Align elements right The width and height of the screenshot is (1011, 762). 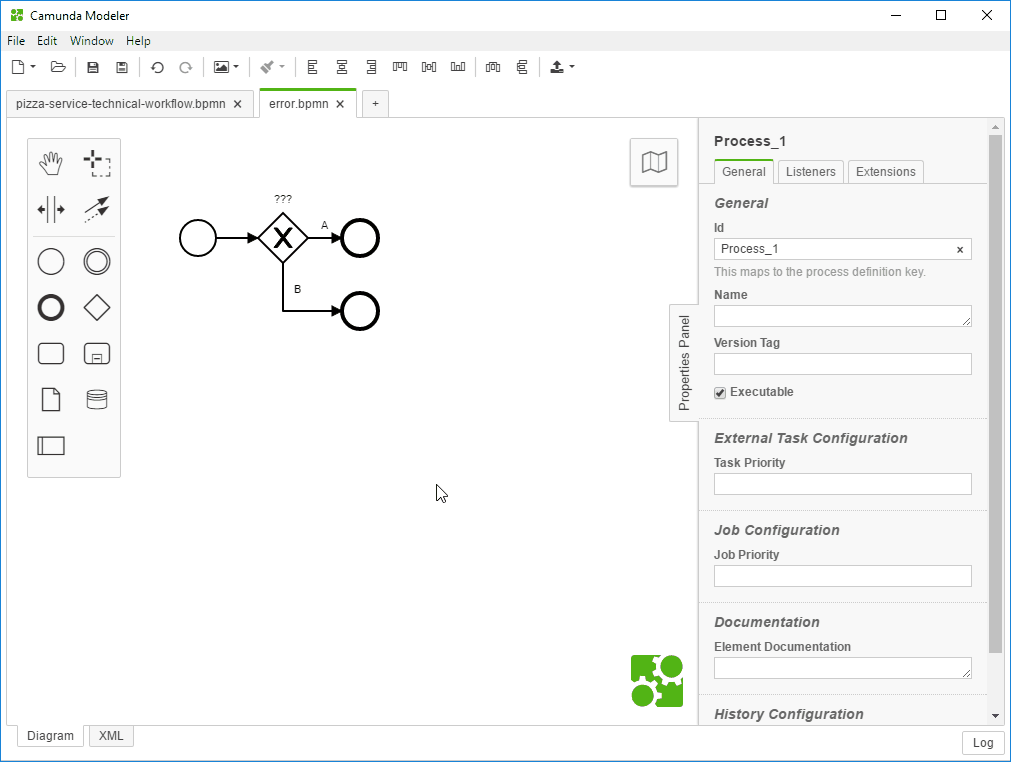coord(371,67)
